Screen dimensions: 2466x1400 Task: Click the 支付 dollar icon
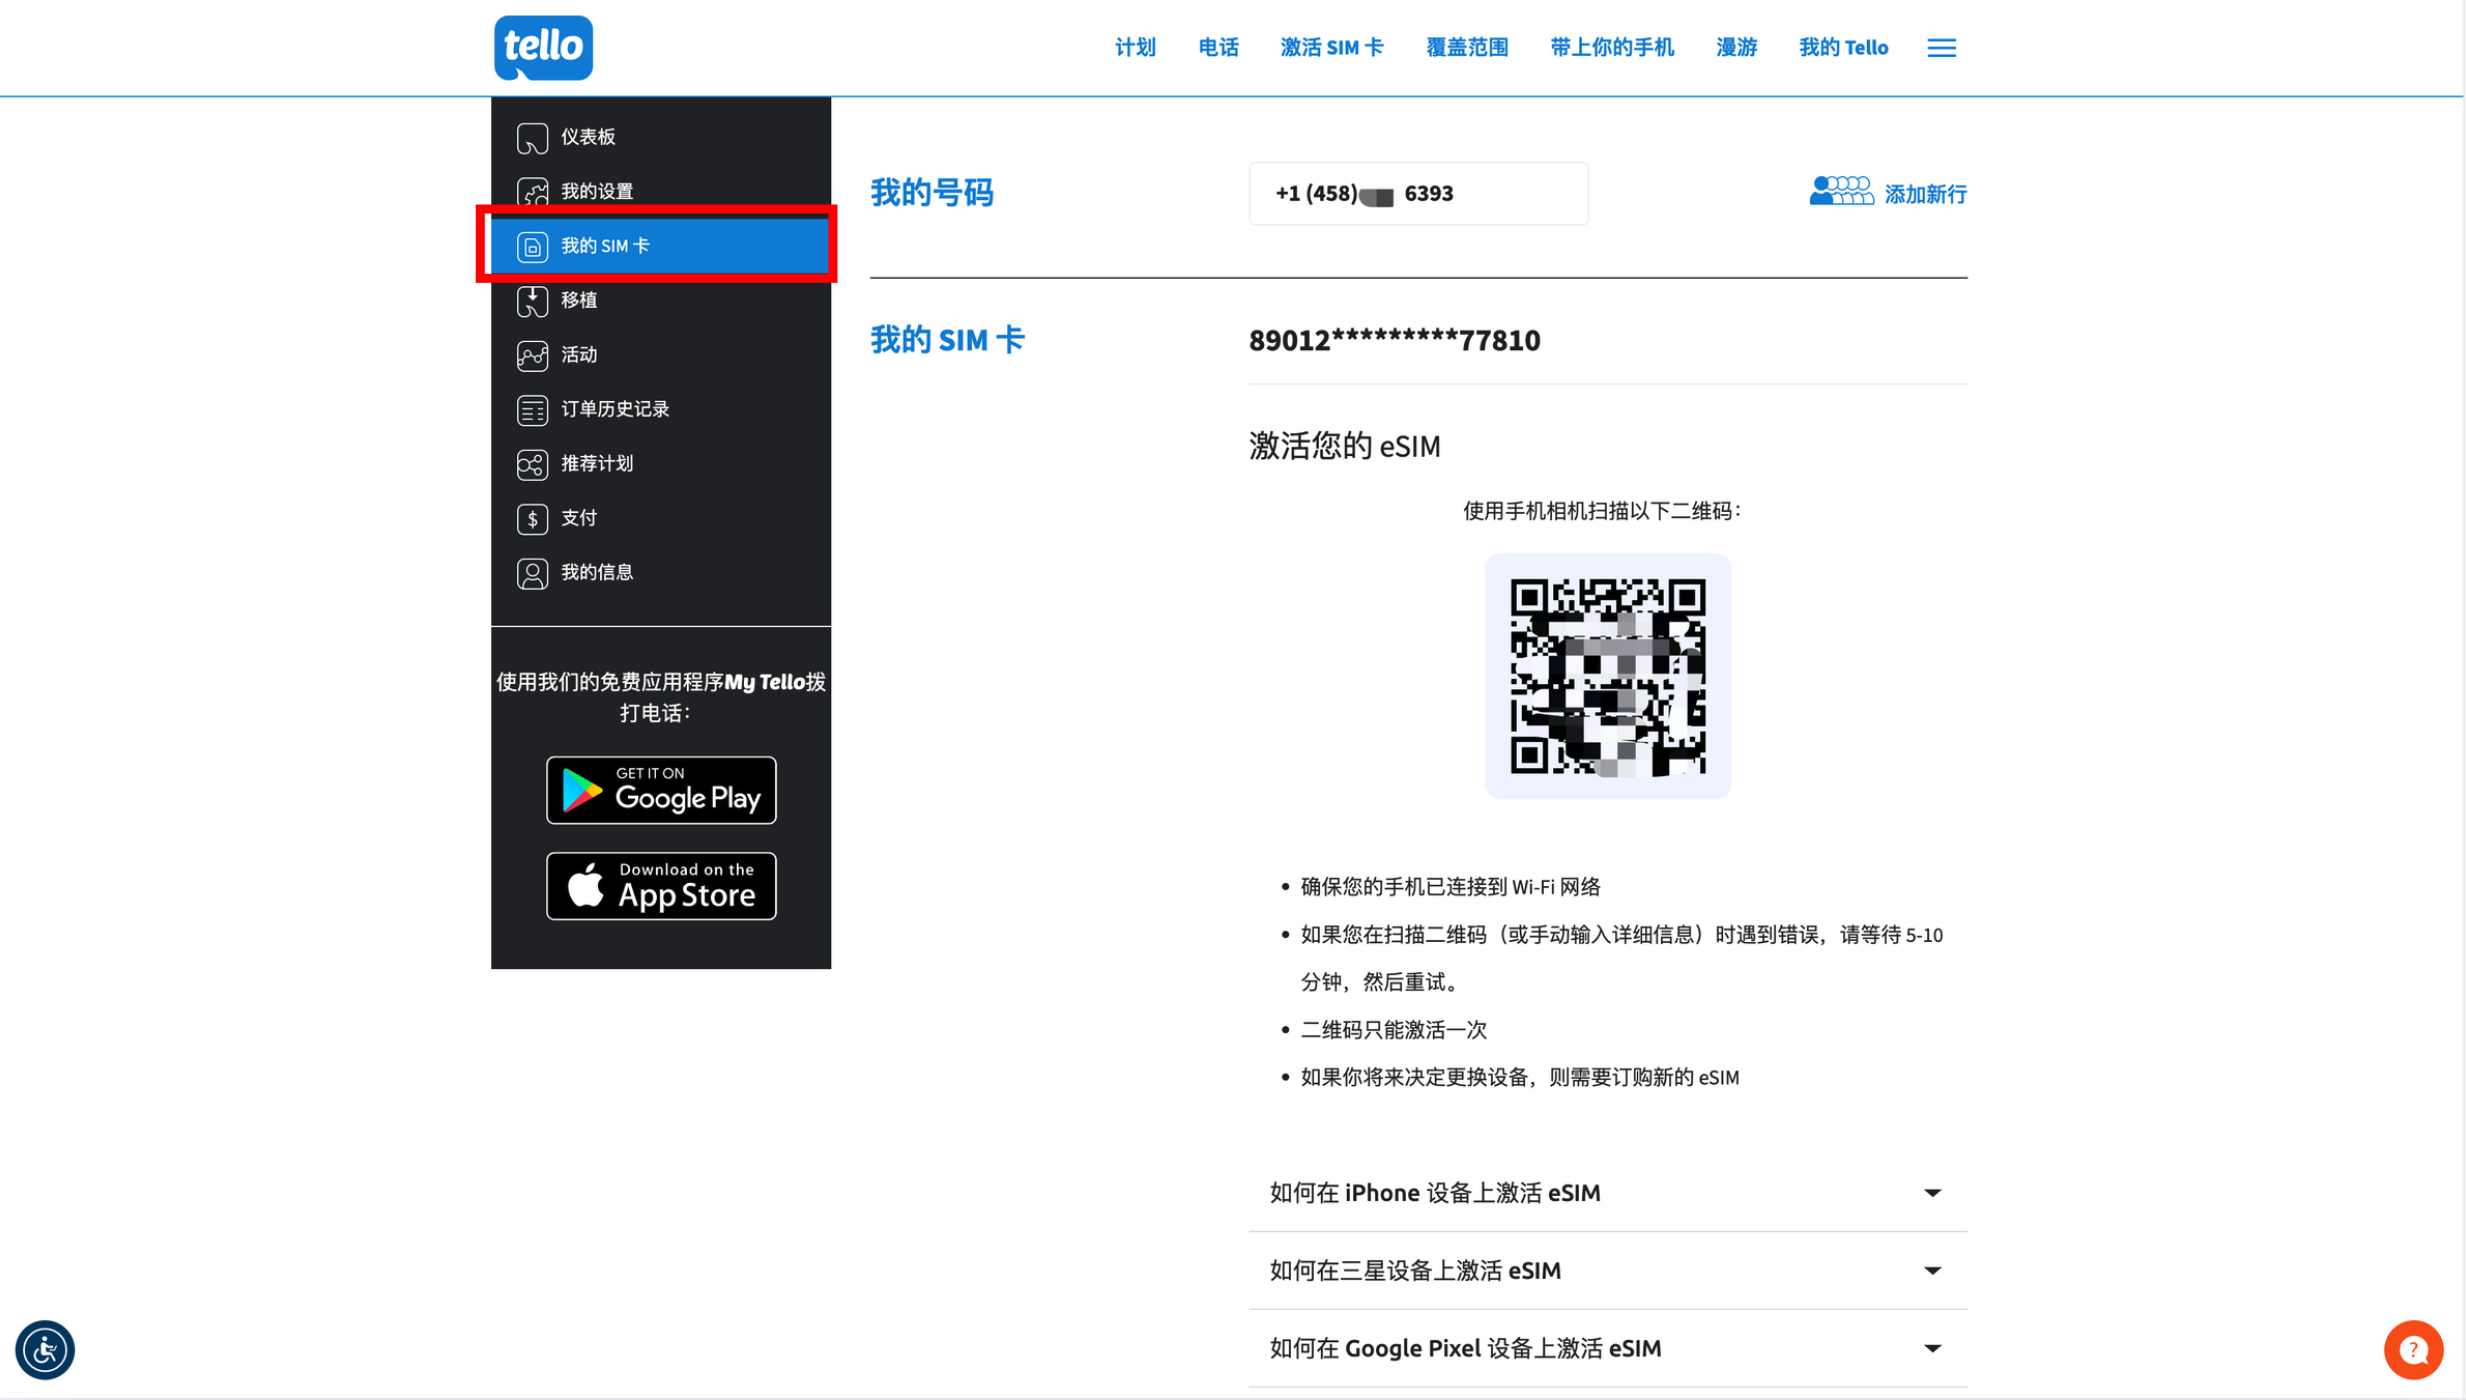[532, 518]
